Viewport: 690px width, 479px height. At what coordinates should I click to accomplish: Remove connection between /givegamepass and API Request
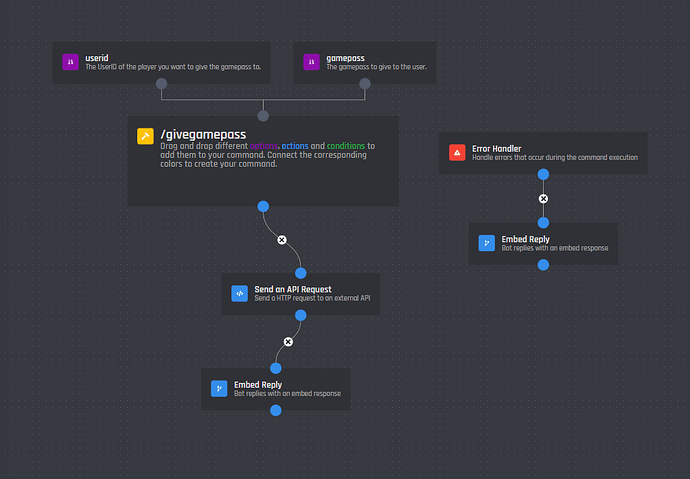coord(282,240)
